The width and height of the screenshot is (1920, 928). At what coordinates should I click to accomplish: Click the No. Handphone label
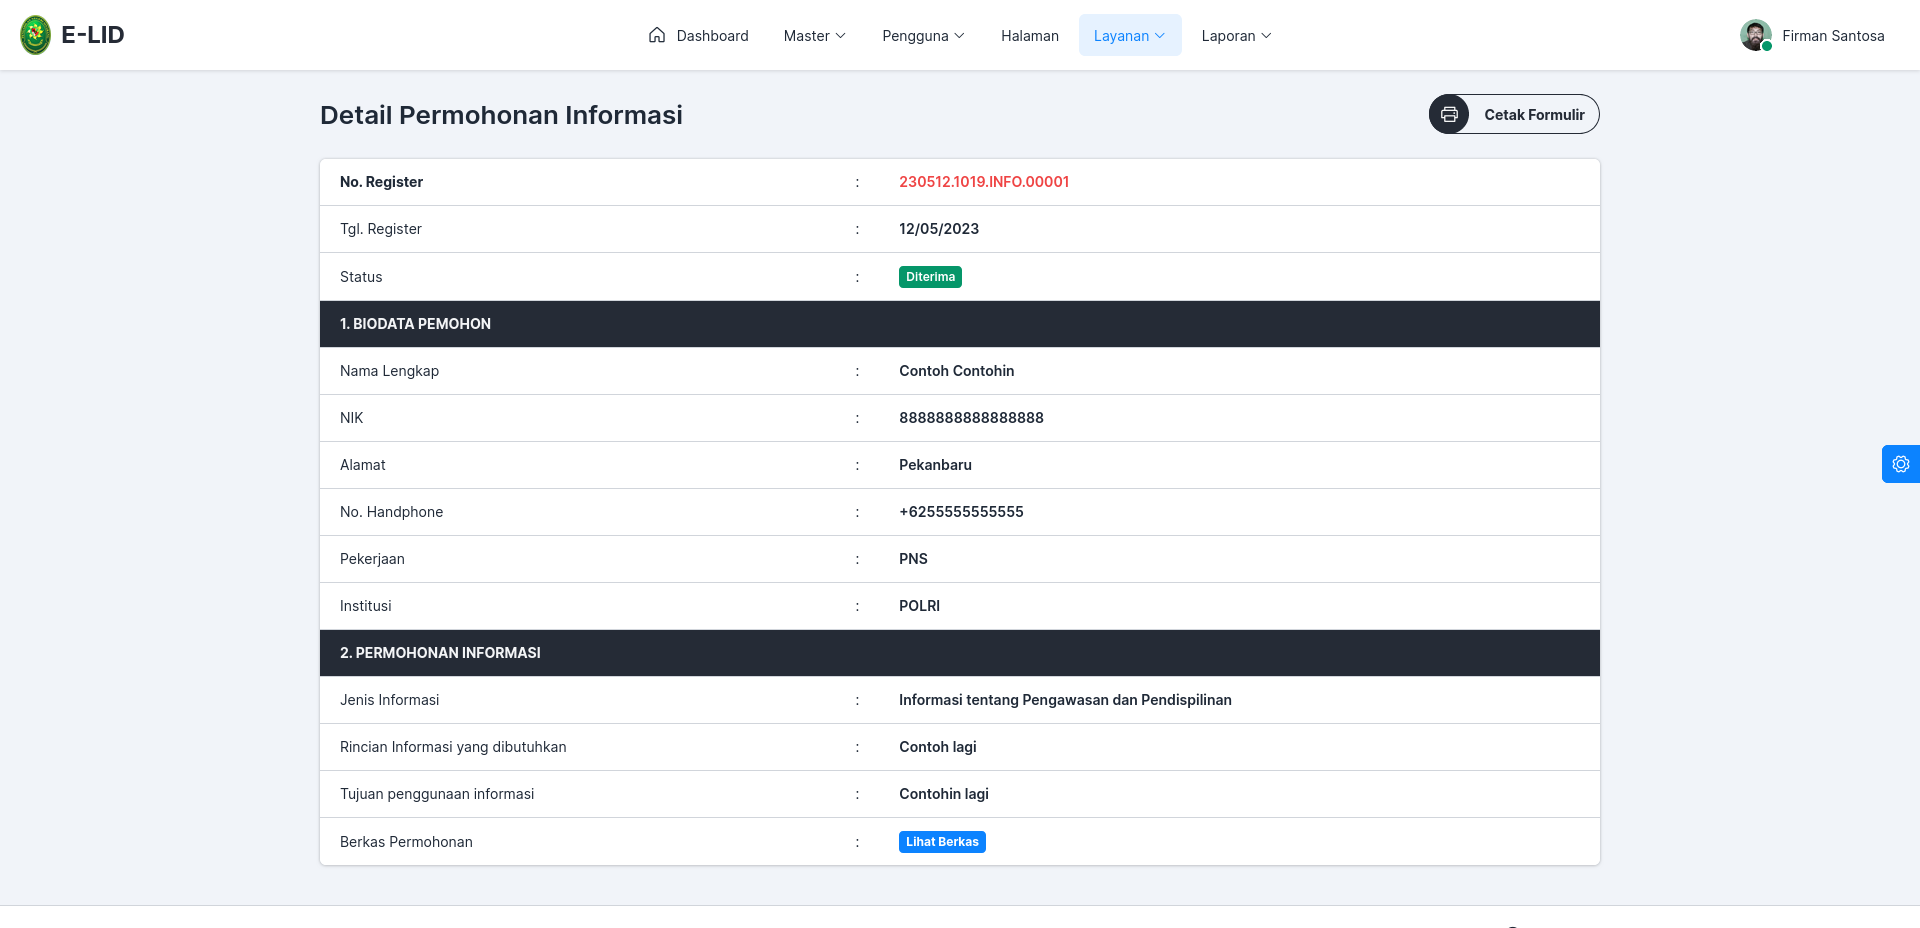point(391,512)
